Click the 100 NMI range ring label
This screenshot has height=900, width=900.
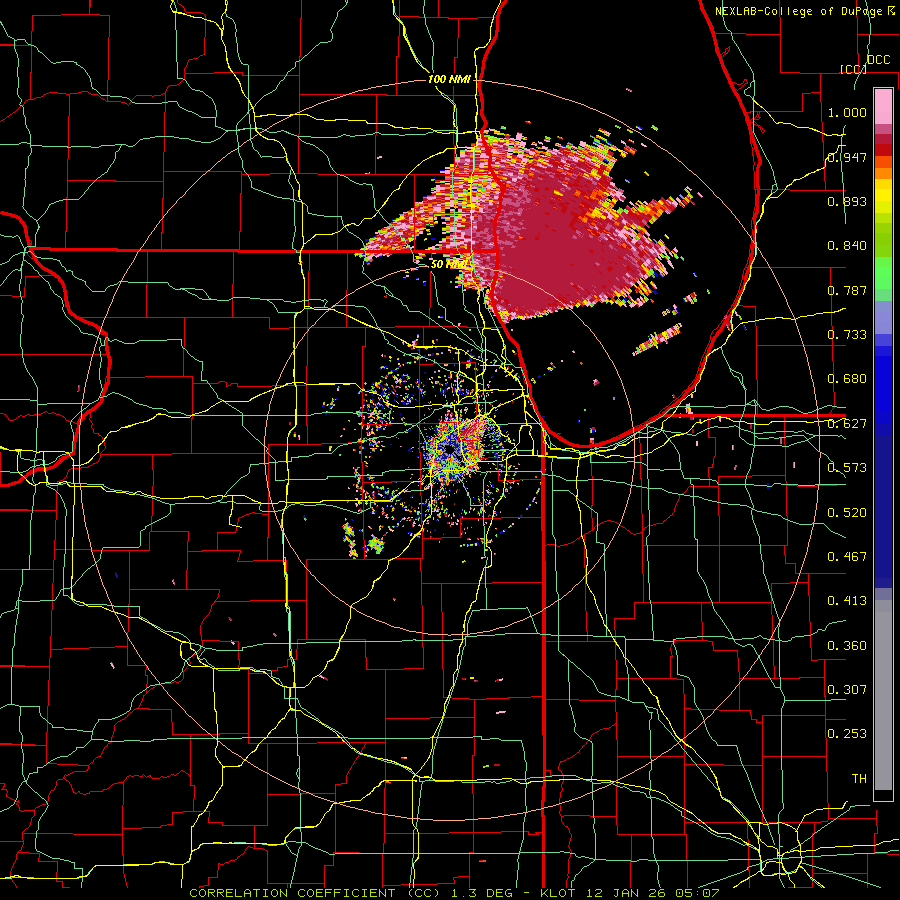(449, 79)
